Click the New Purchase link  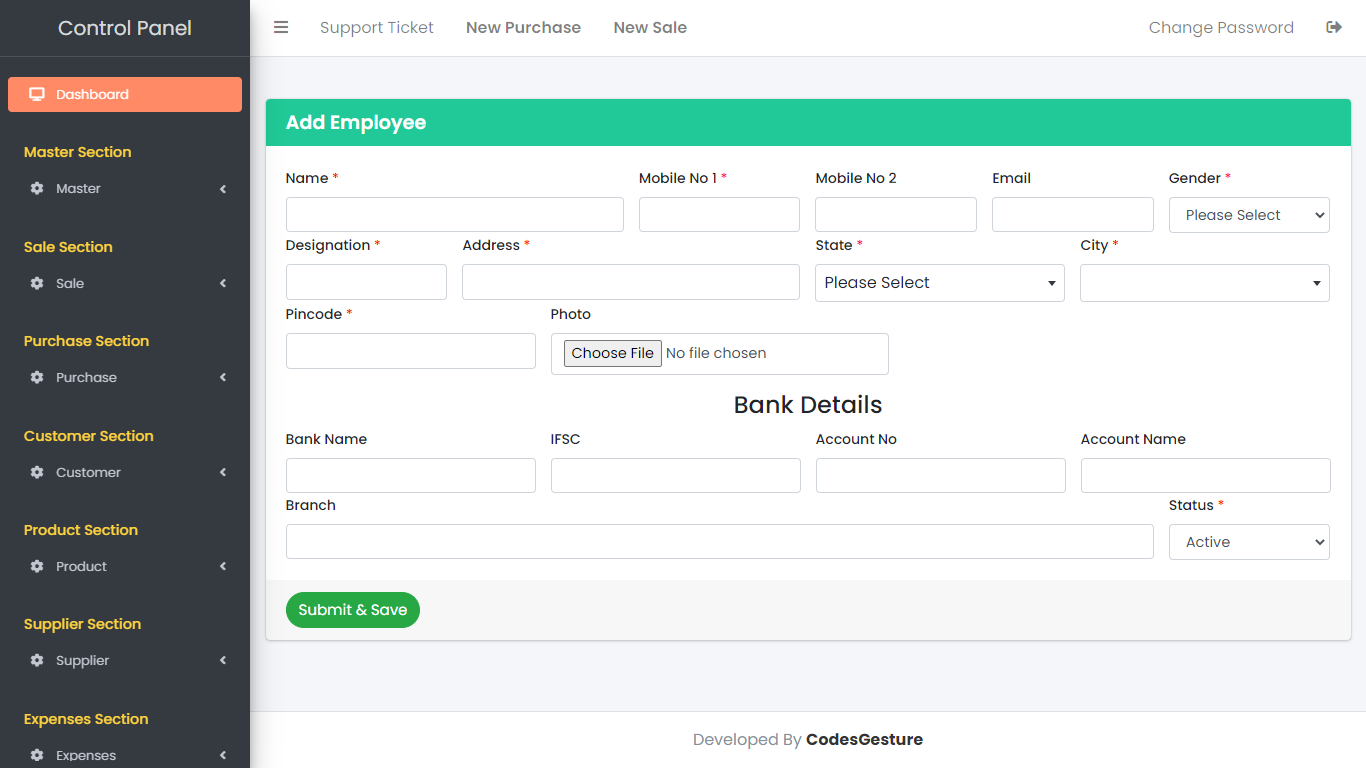[x=523, y=28]
